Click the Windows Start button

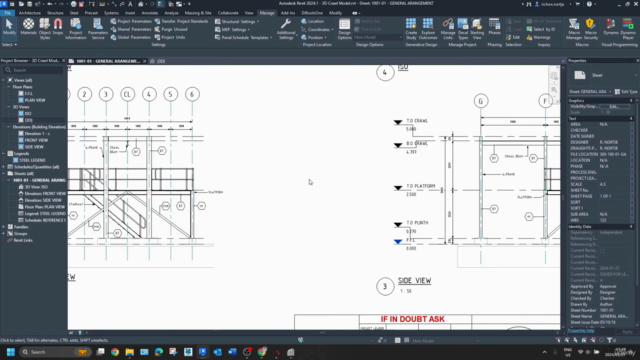coord(11,352)
